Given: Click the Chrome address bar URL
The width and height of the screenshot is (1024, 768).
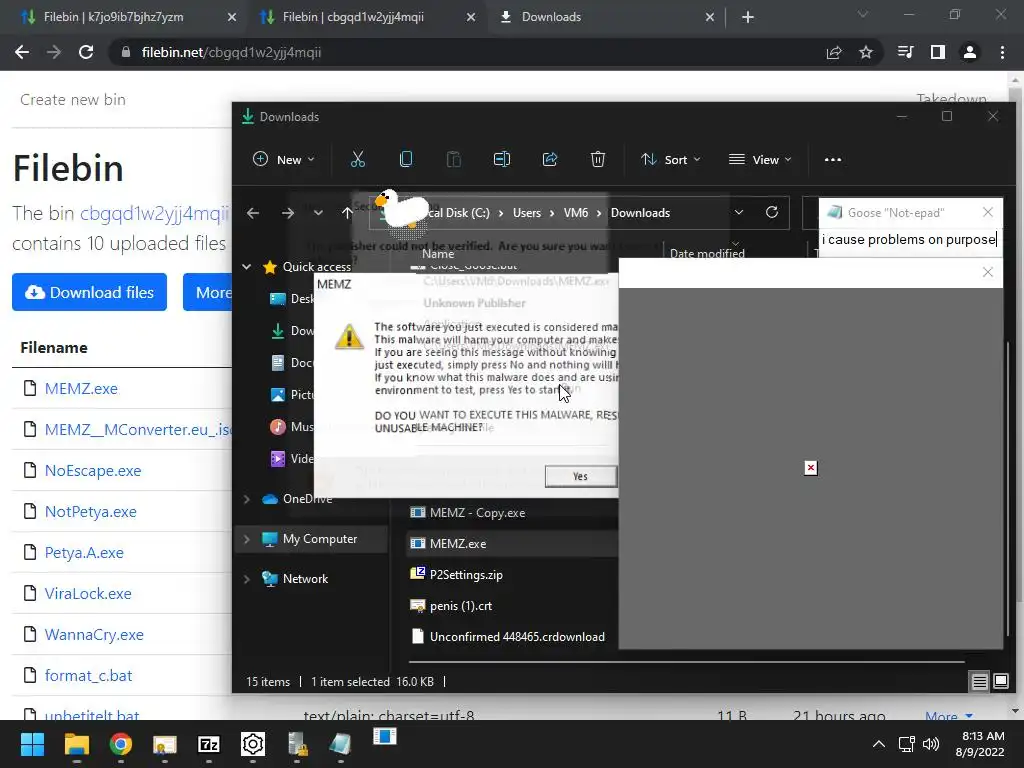Looking at the screenshot, I should coord(231,52).
